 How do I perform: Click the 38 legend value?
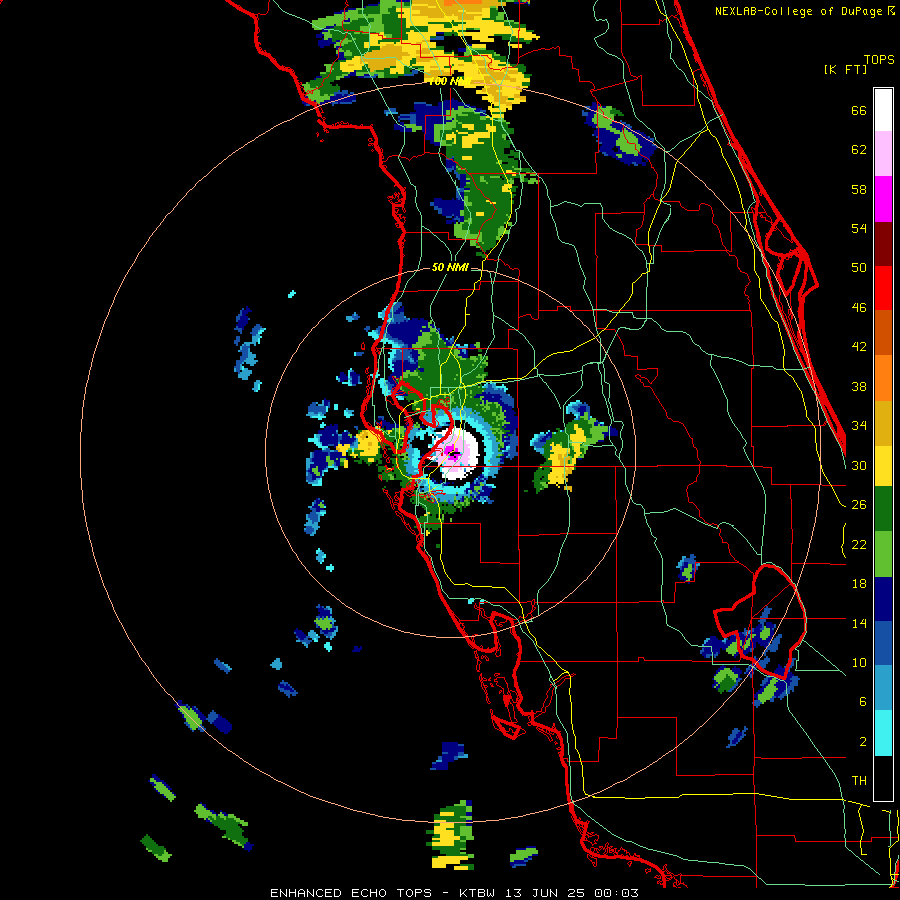pos(859,387)
